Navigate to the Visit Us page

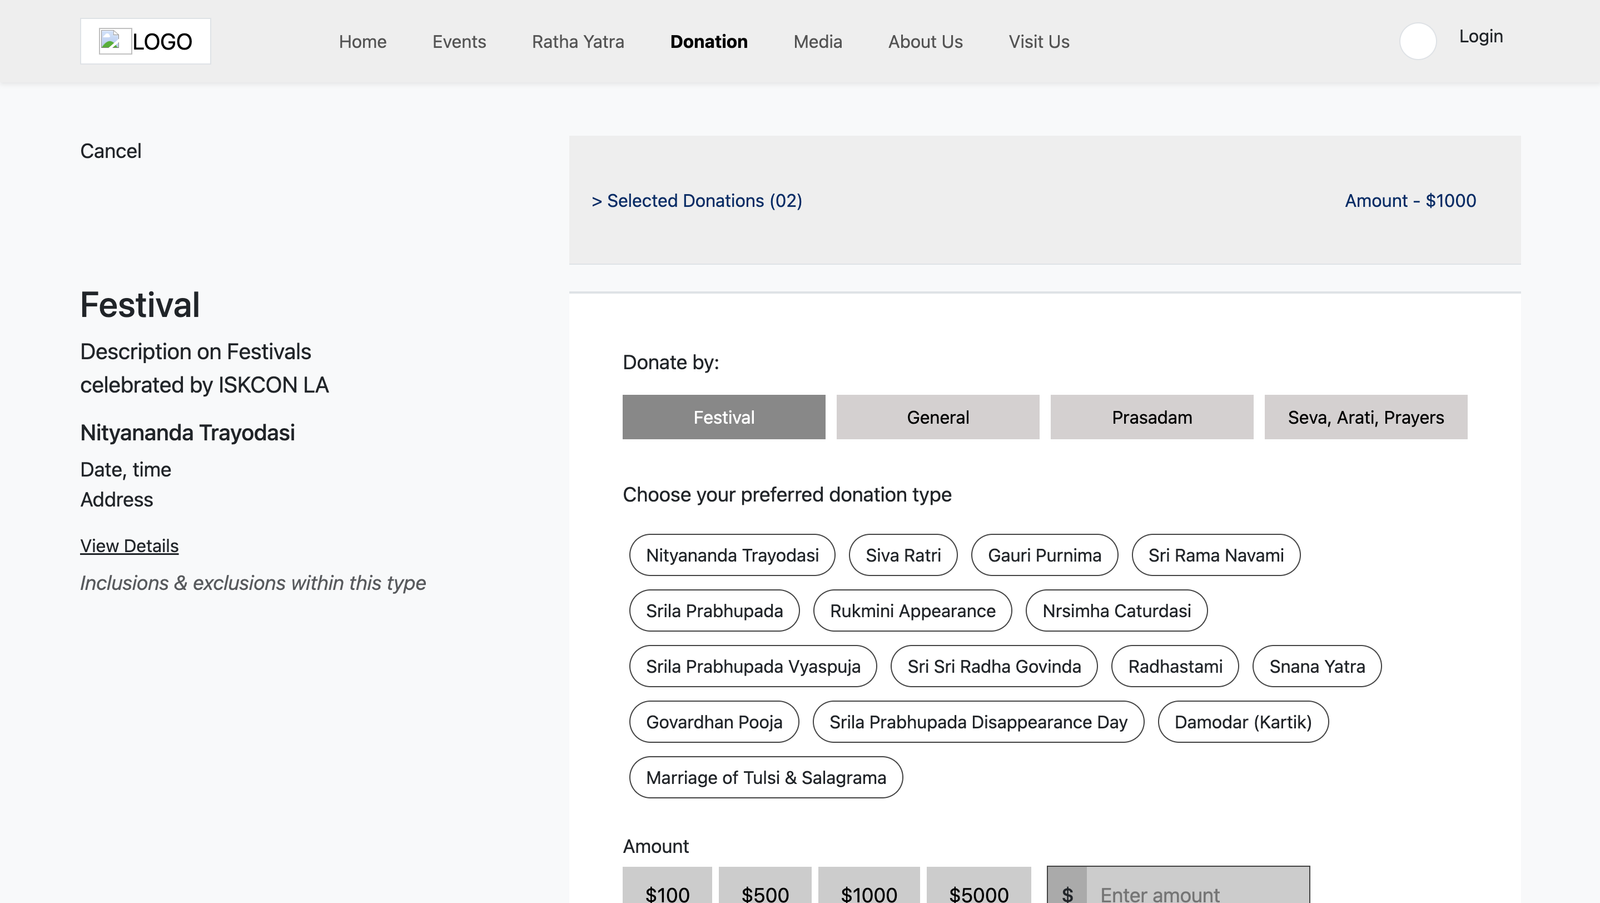pos(1038,42)
